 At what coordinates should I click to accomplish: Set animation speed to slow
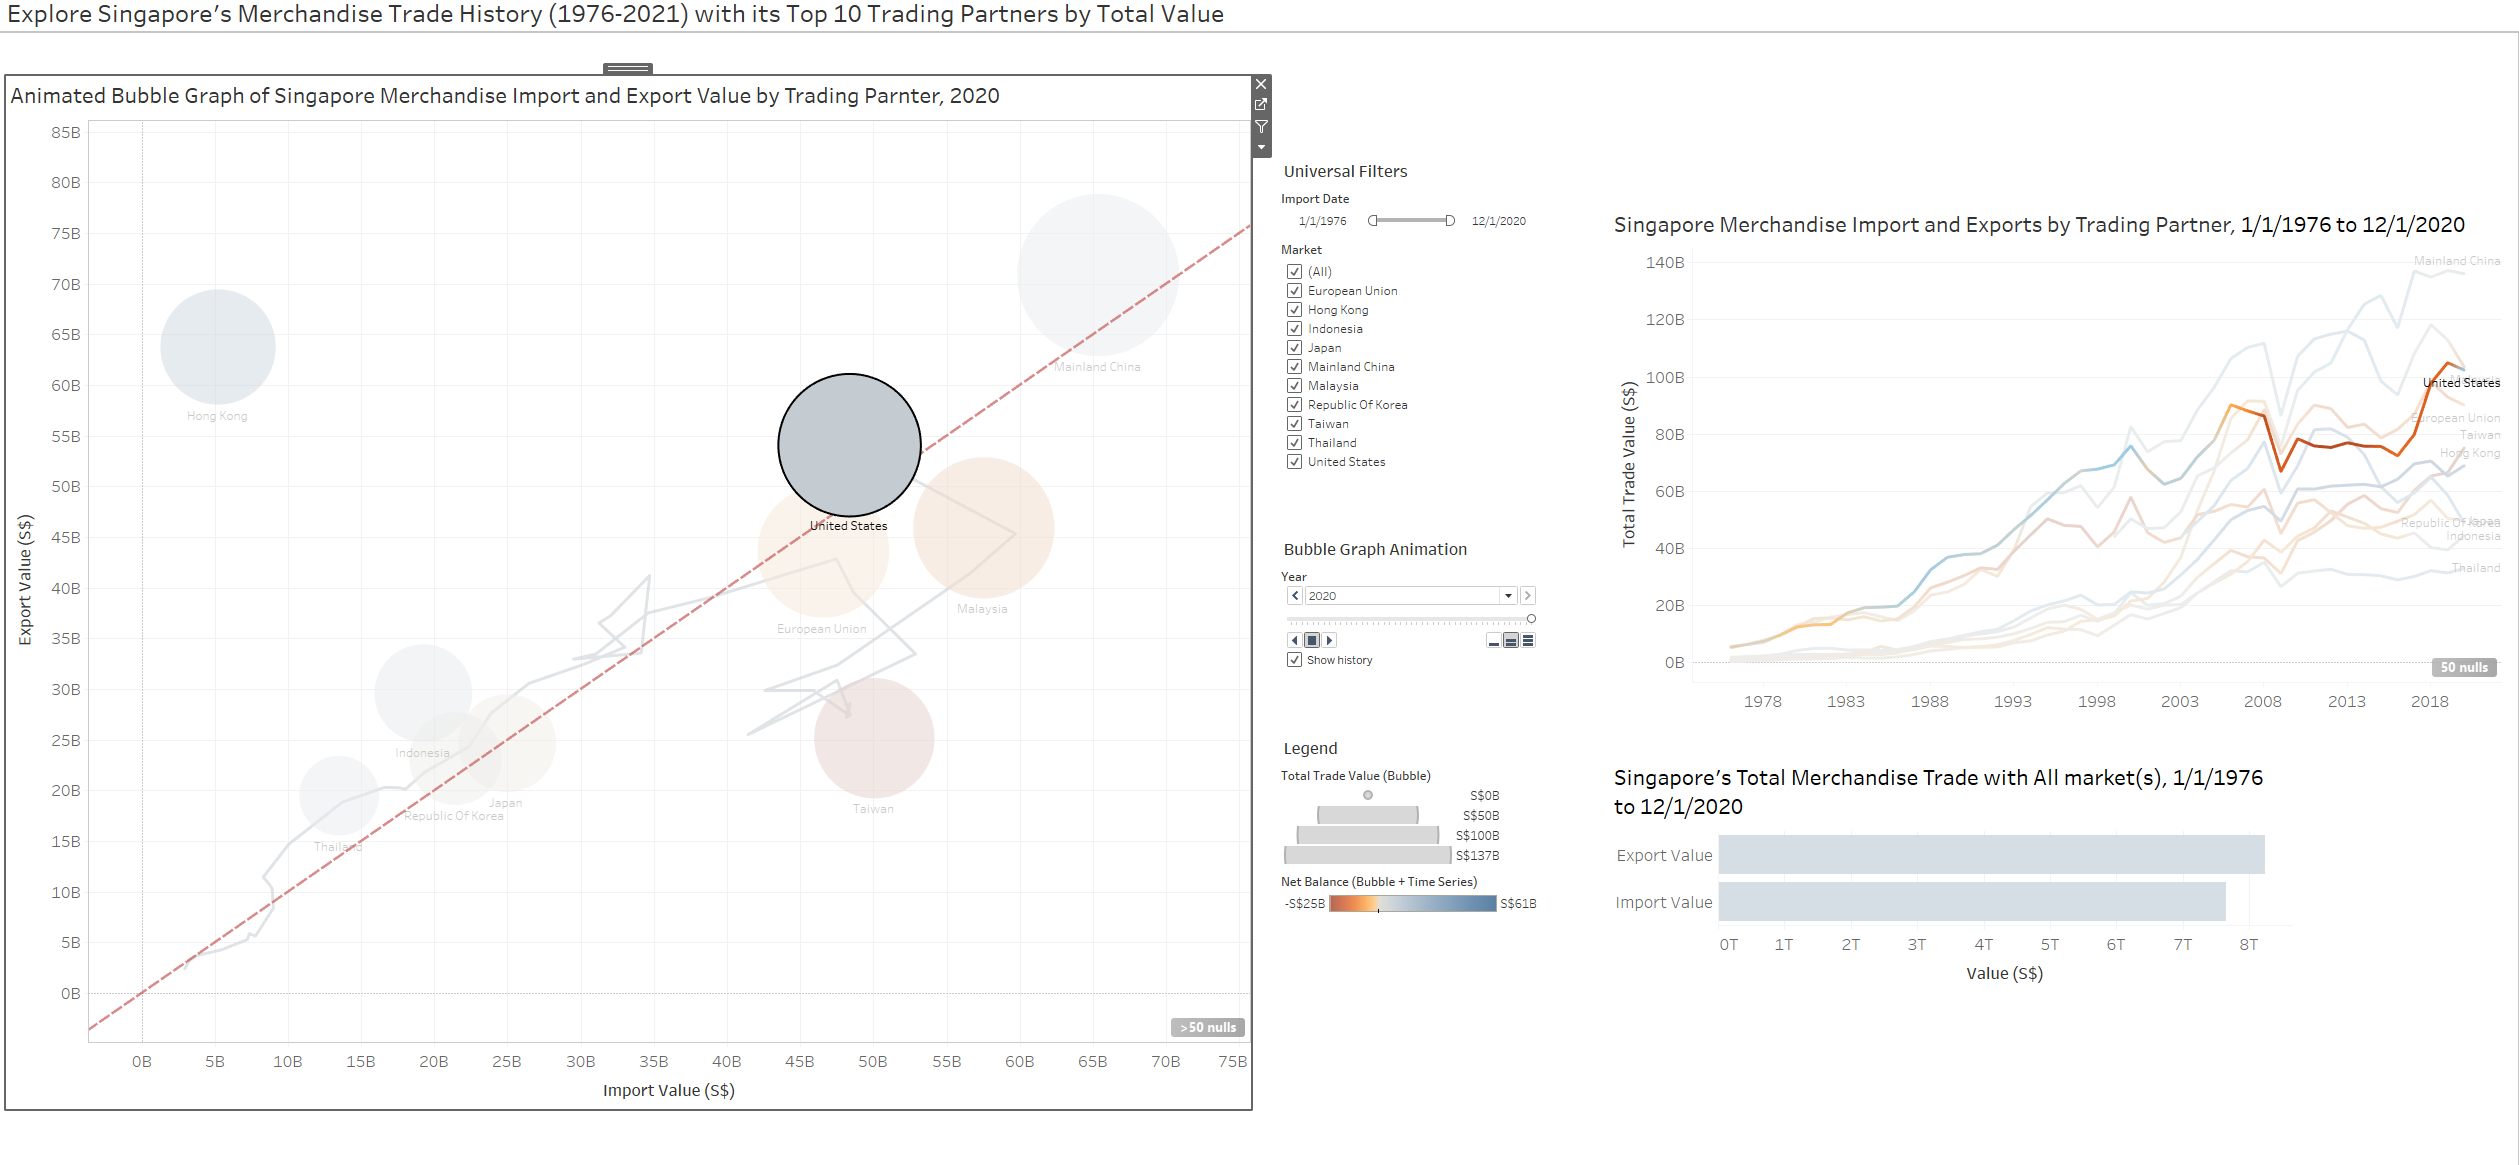[x=1494, y=641]
